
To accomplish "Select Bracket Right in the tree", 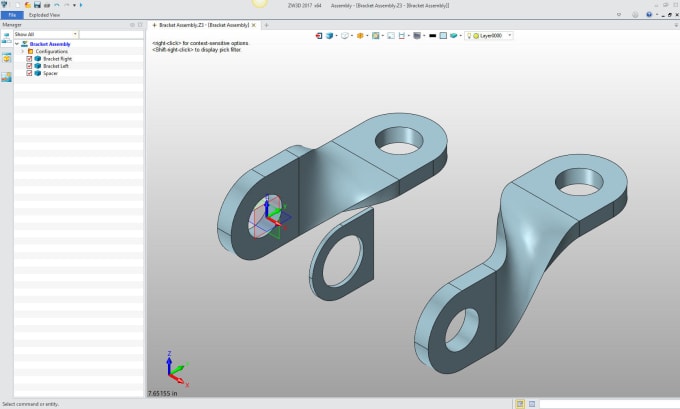I will [x=57, y=59].
